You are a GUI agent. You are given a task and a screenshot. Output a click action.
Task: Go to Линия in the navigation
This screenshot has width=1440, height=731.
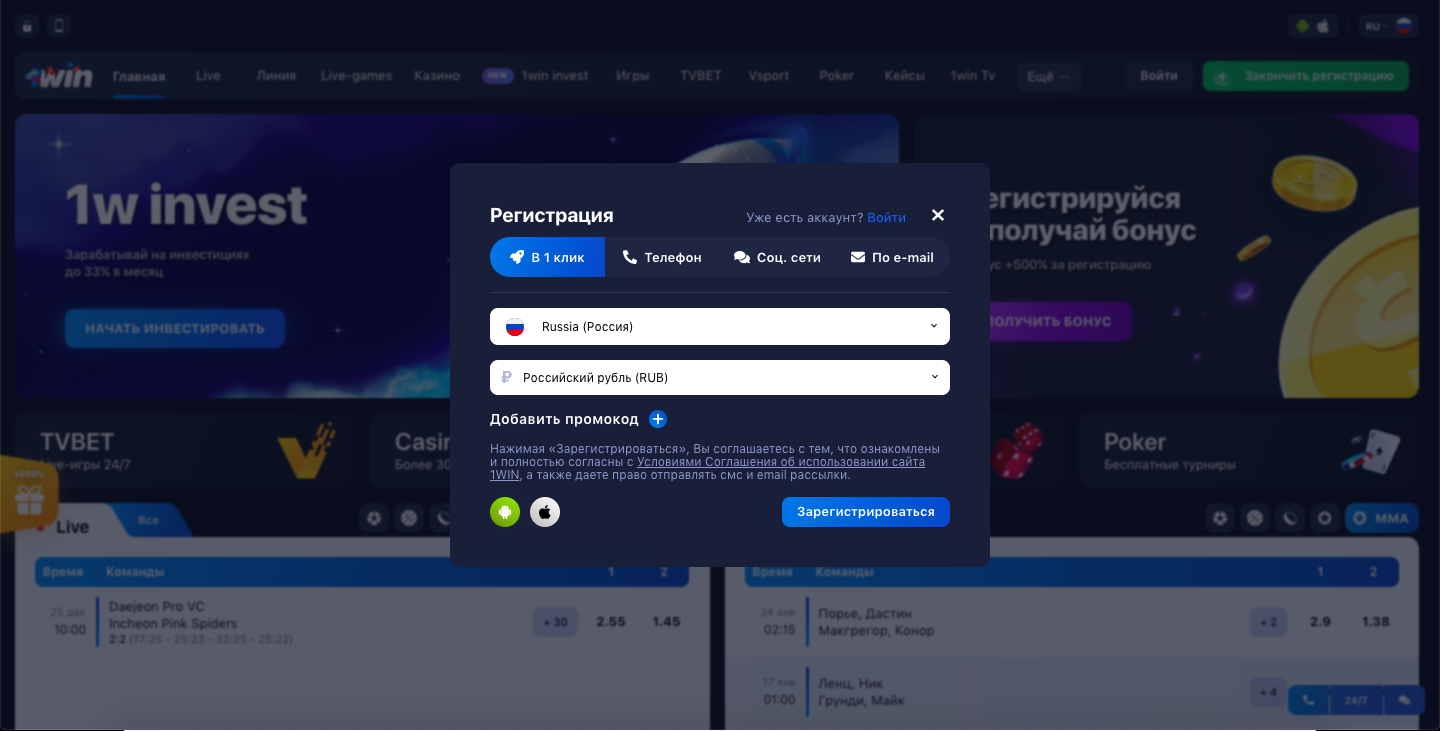pos(275,76)
